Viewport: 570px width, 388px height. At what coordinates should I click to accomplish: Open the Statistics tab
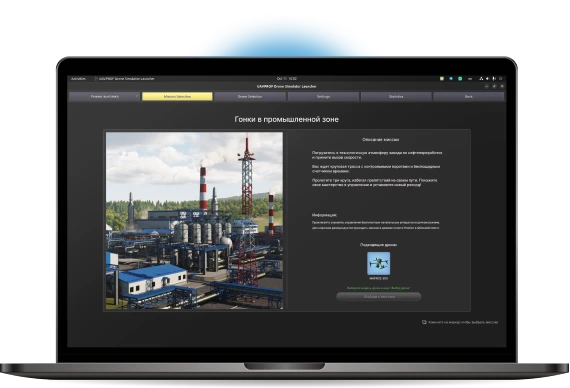click(x=396, y=96)
